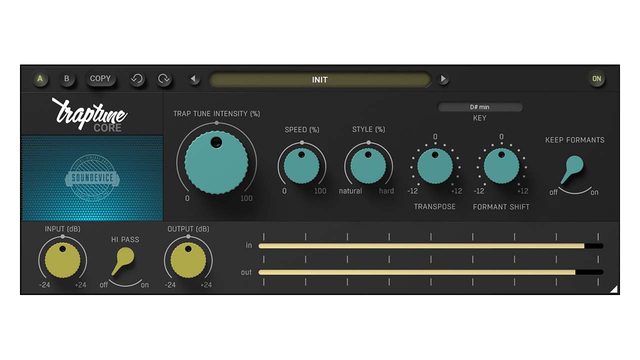
Task: Click the In level meter
Action: (431, 246)
